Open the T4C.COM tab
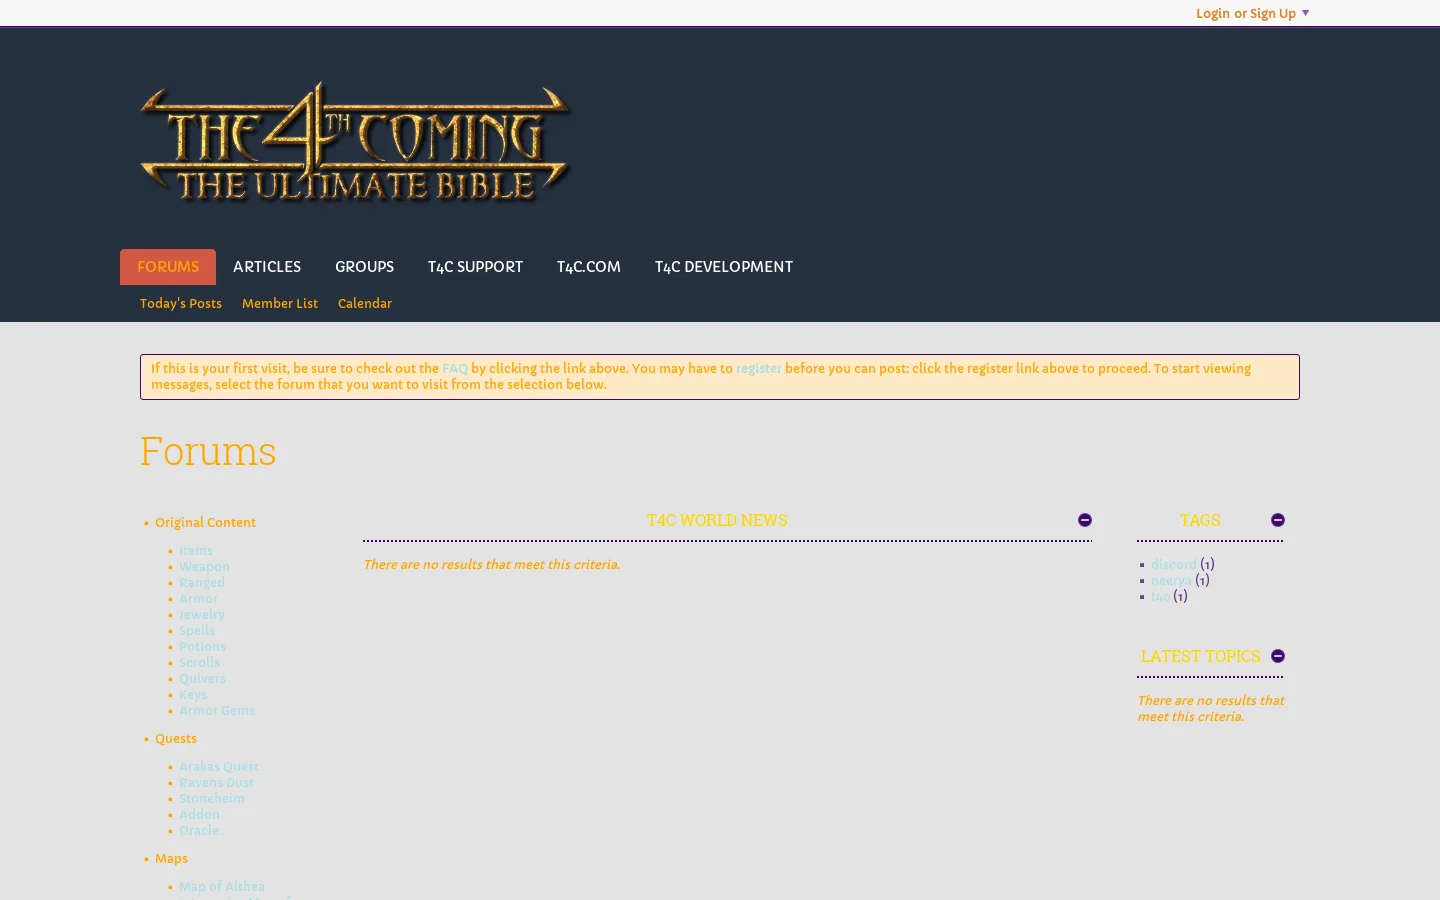 [589, 267]
